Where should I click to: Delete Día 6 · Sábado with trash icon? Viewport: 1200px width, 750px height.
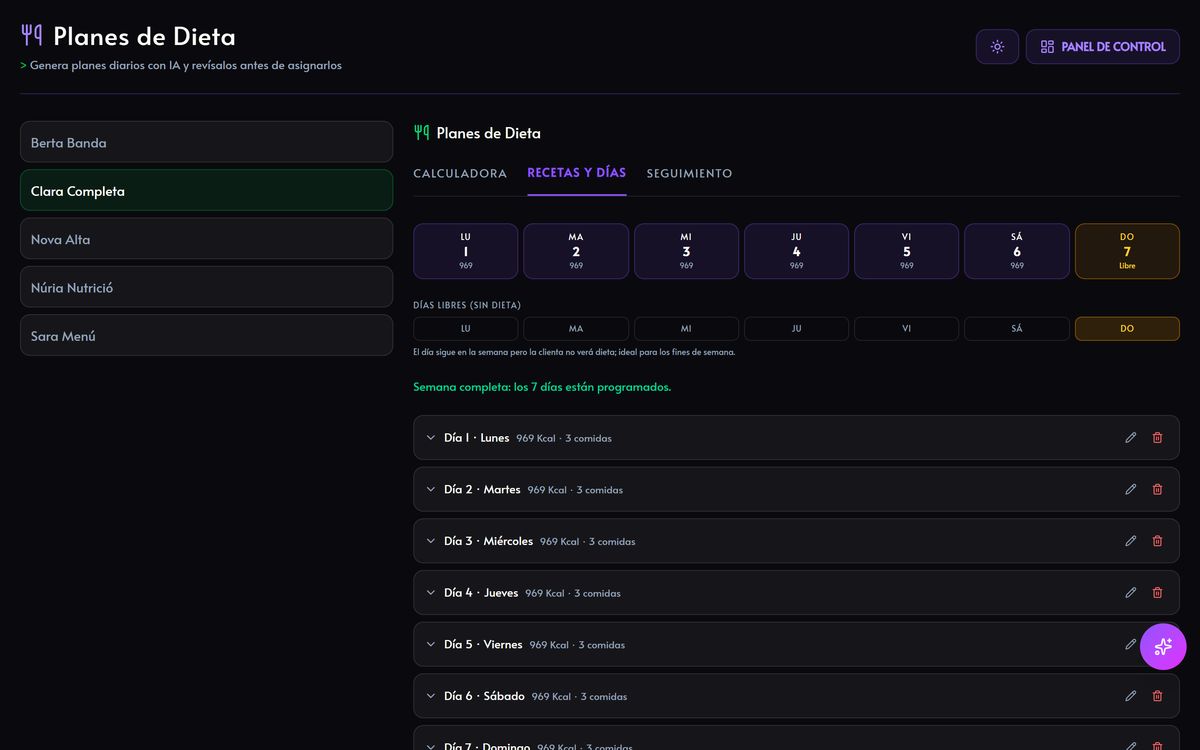[x=1157, y=696]
